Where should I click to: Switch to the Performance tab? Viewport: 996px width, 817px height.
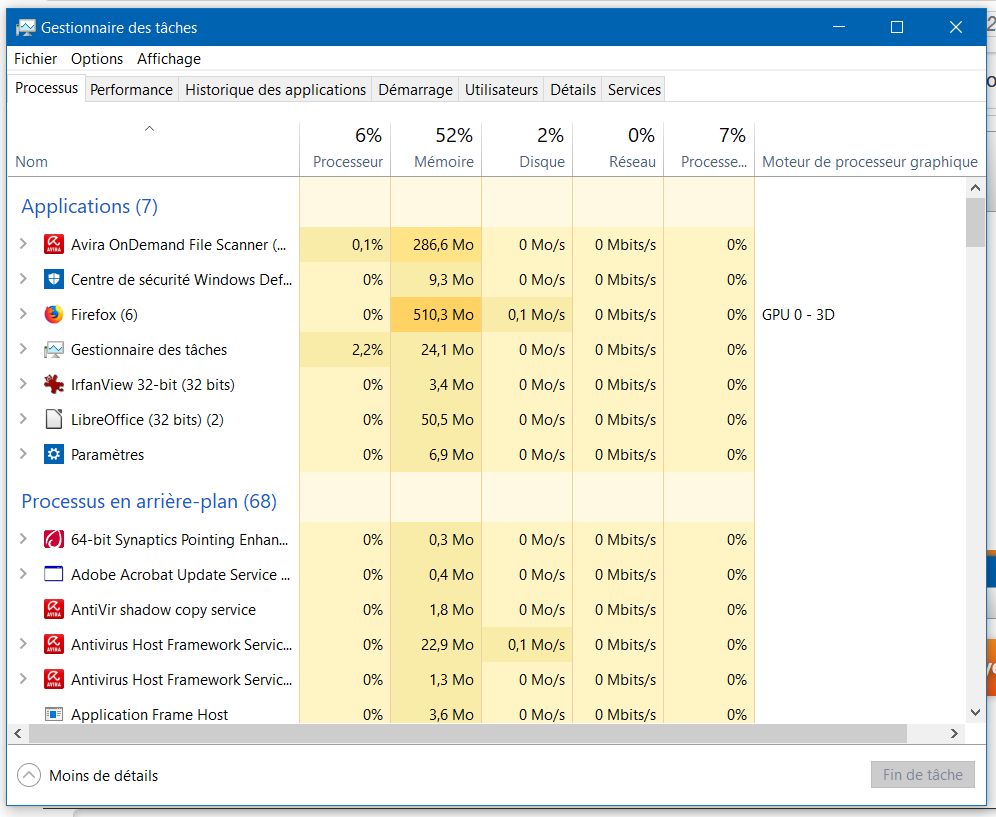[x=131, y=90]
